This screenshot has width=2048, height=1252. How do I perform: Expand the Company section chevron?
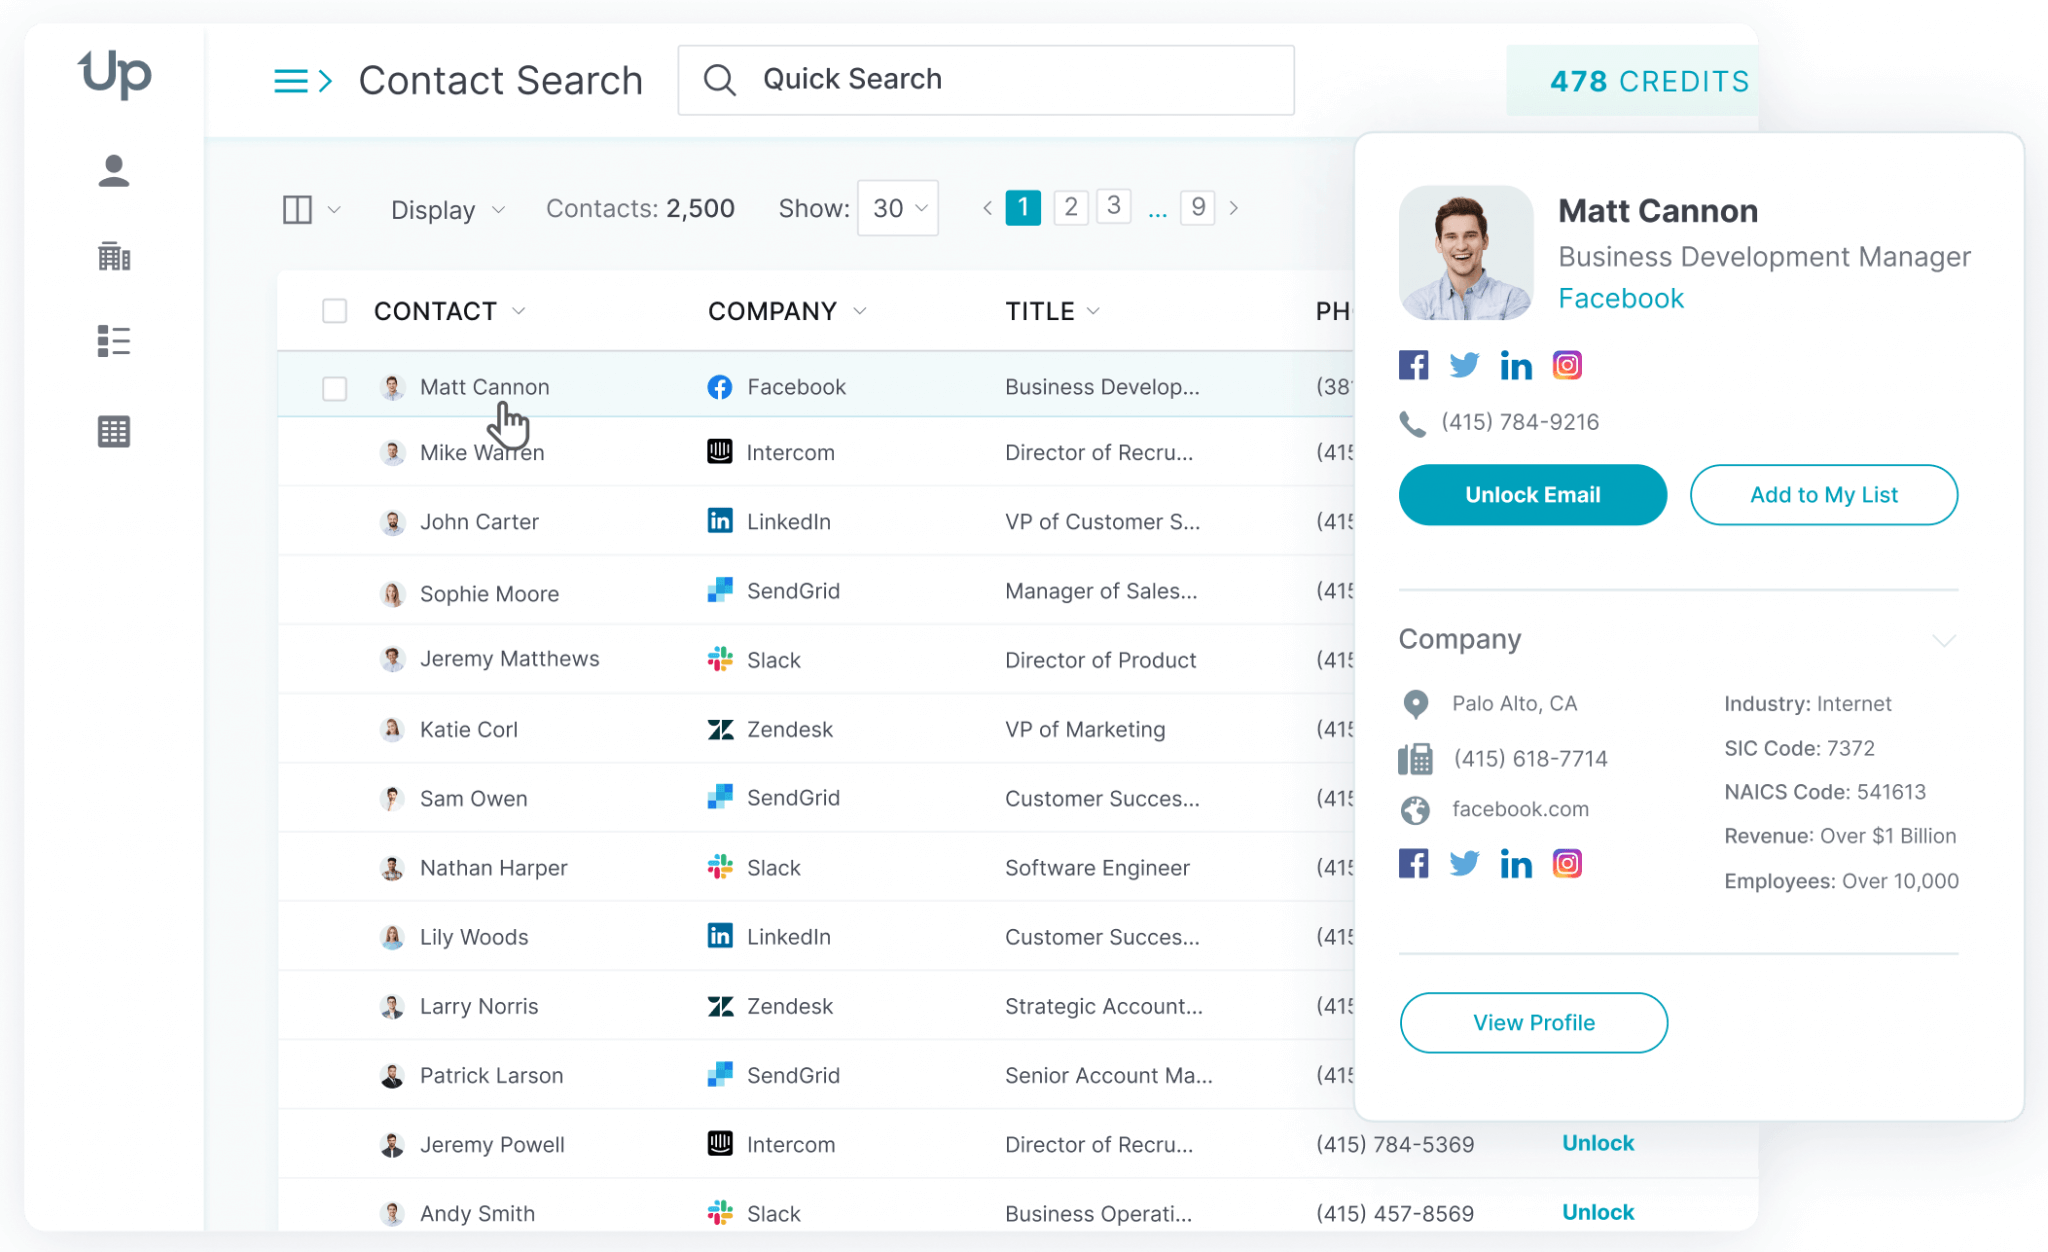(1946, 639)
